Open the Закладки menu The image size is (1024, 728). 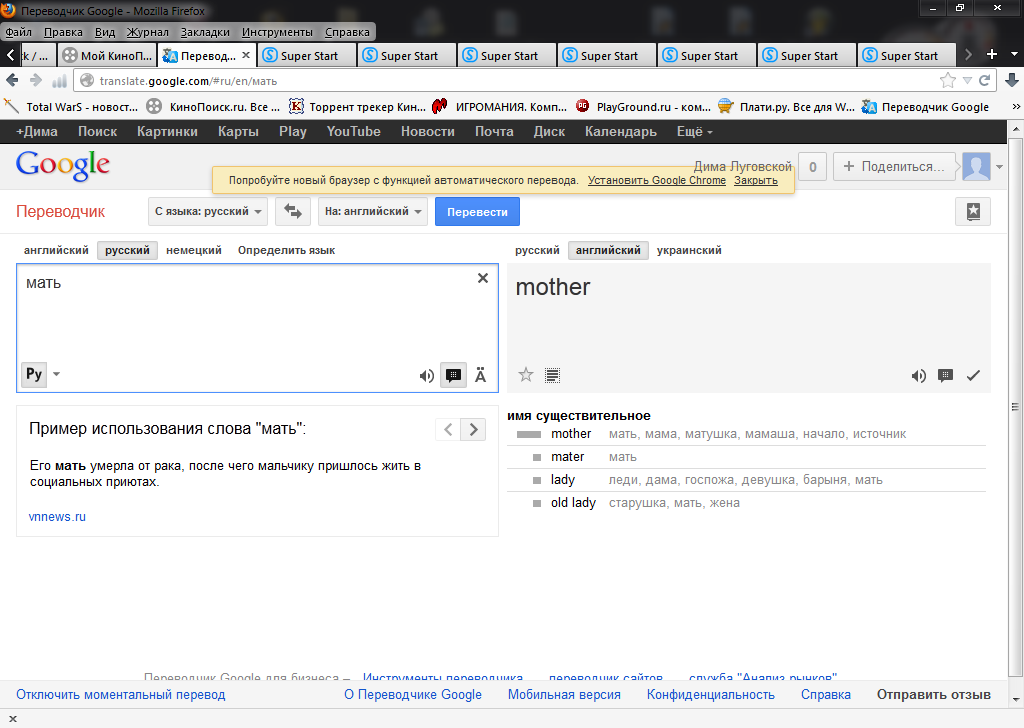205,32
